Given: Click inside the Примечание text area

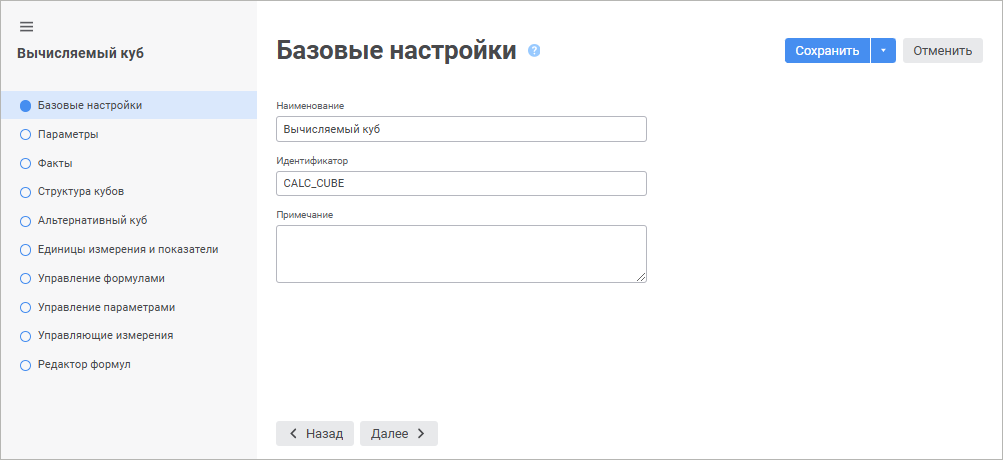Looking at the screenshot, I should pos(461,253).
